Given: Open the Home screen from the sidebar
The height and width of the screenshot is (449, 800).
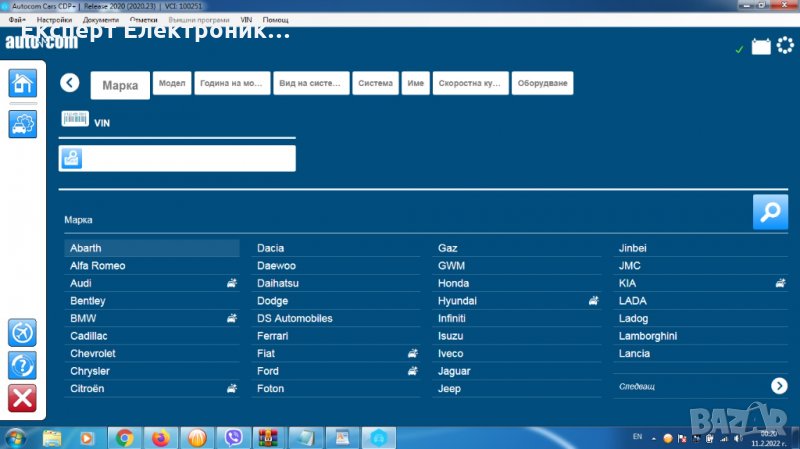Looking at the screenshot, I should [22, 83].
